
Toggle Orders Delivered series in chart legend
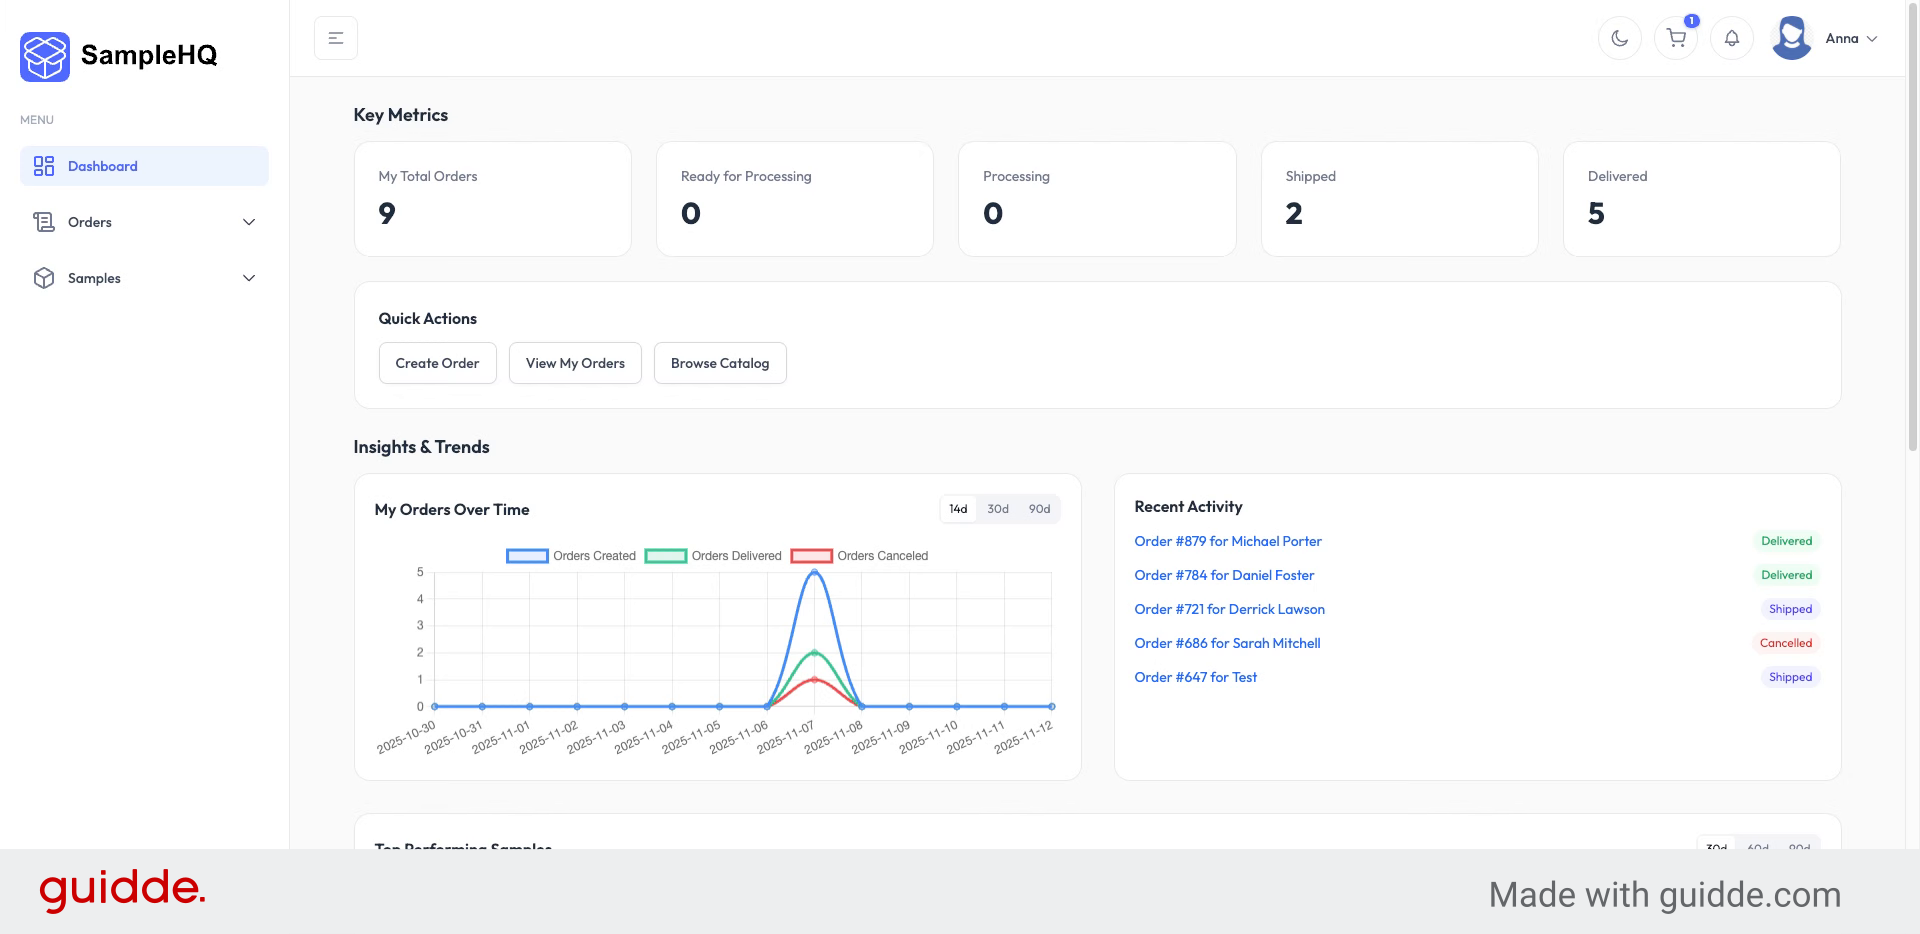point(665,556)
